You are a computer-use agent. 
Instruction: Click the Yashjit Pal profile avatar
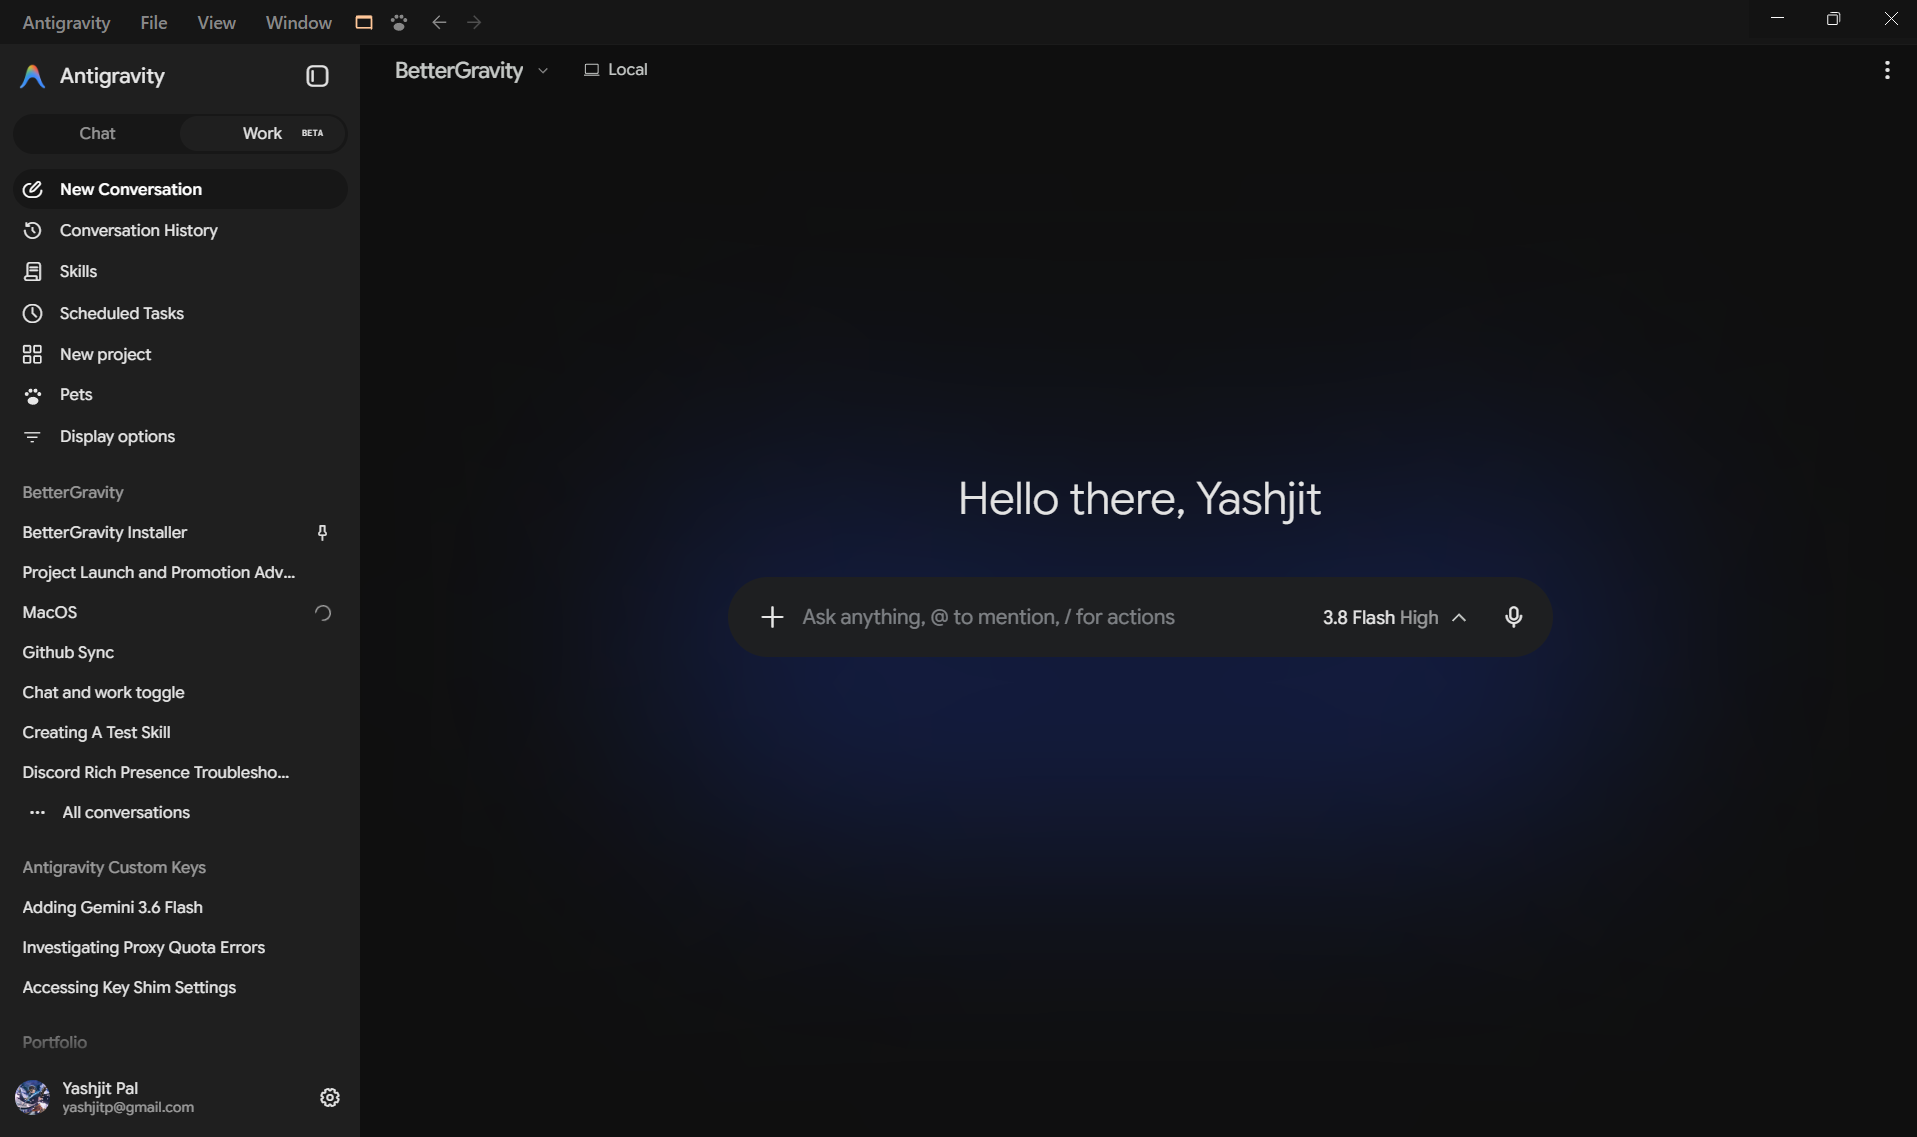coord(32,1097)
